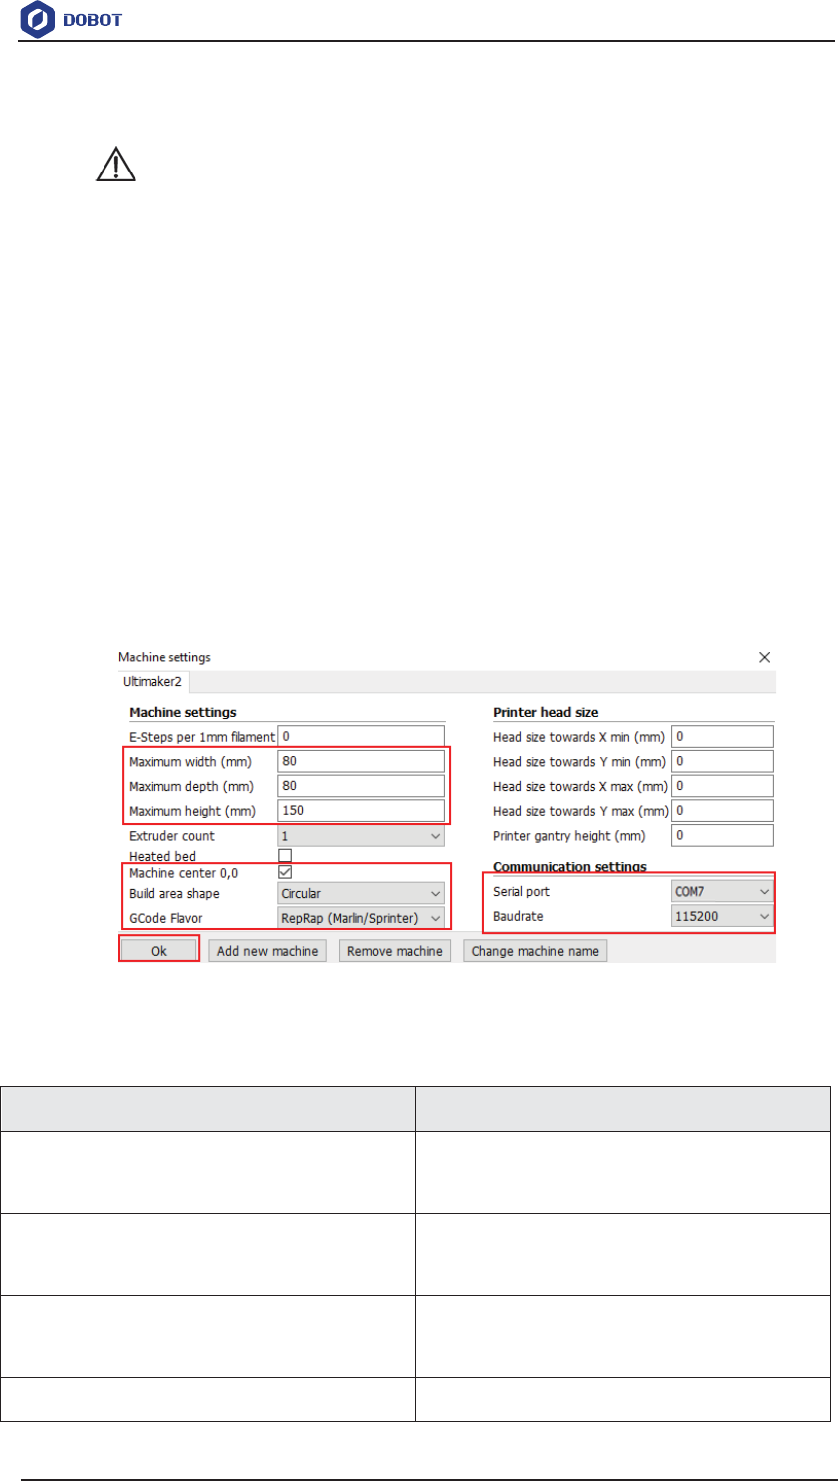Viewport: 838px width, 1481px height.
Task: Toggle the Machine center 0,0 checkbox
Action: coord(285,872)
